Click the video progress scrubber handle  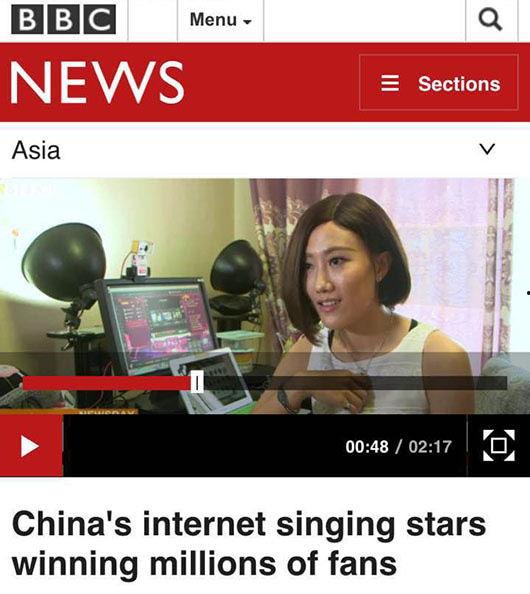pos(197,383)
